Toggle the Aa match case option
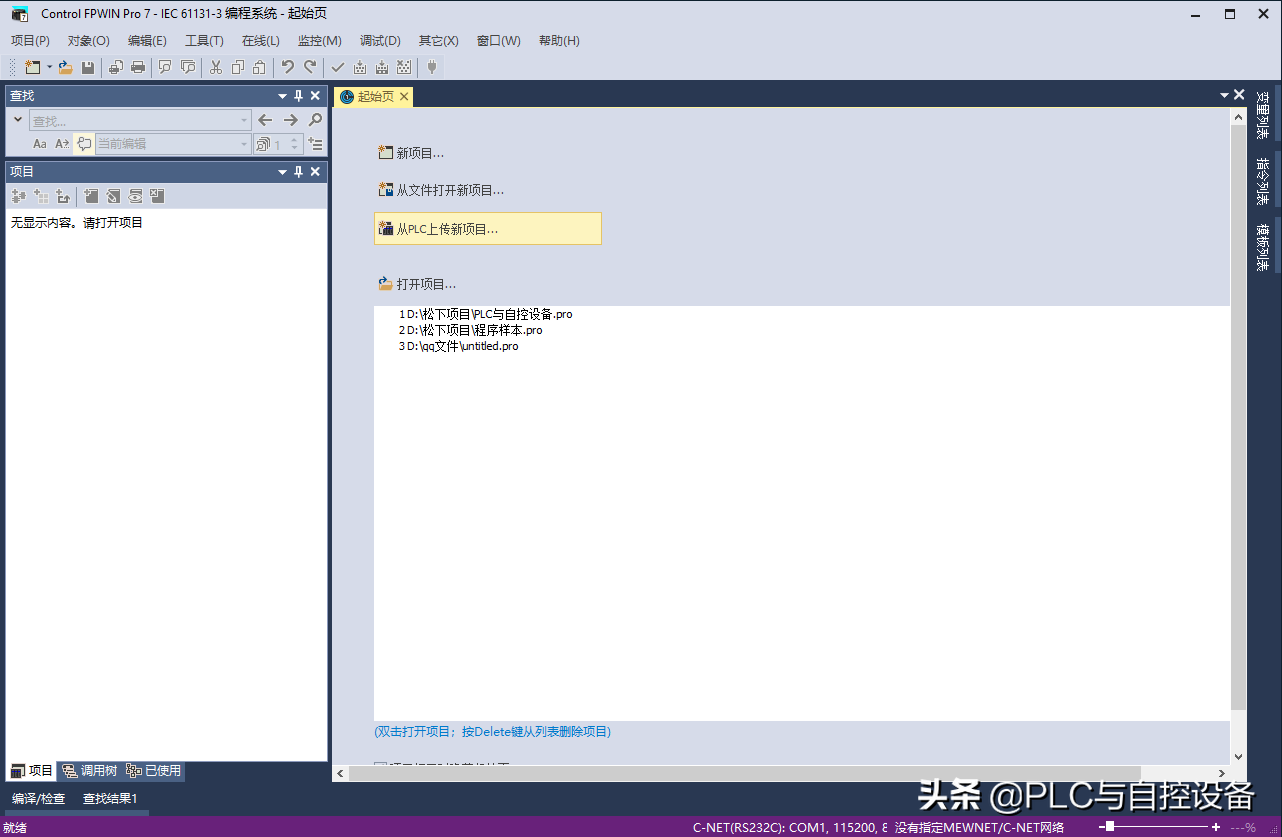1282x837 pixels. tap(40, 144)
